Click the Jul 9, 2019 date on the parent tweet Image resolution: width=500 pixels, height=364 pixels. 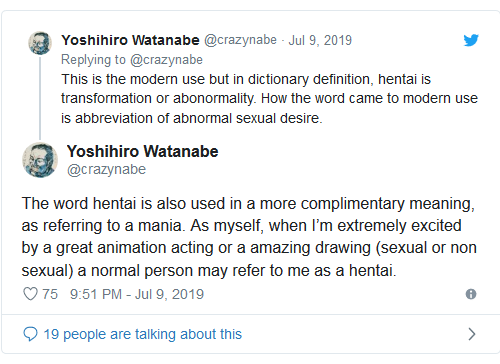[x=320, y=40]
